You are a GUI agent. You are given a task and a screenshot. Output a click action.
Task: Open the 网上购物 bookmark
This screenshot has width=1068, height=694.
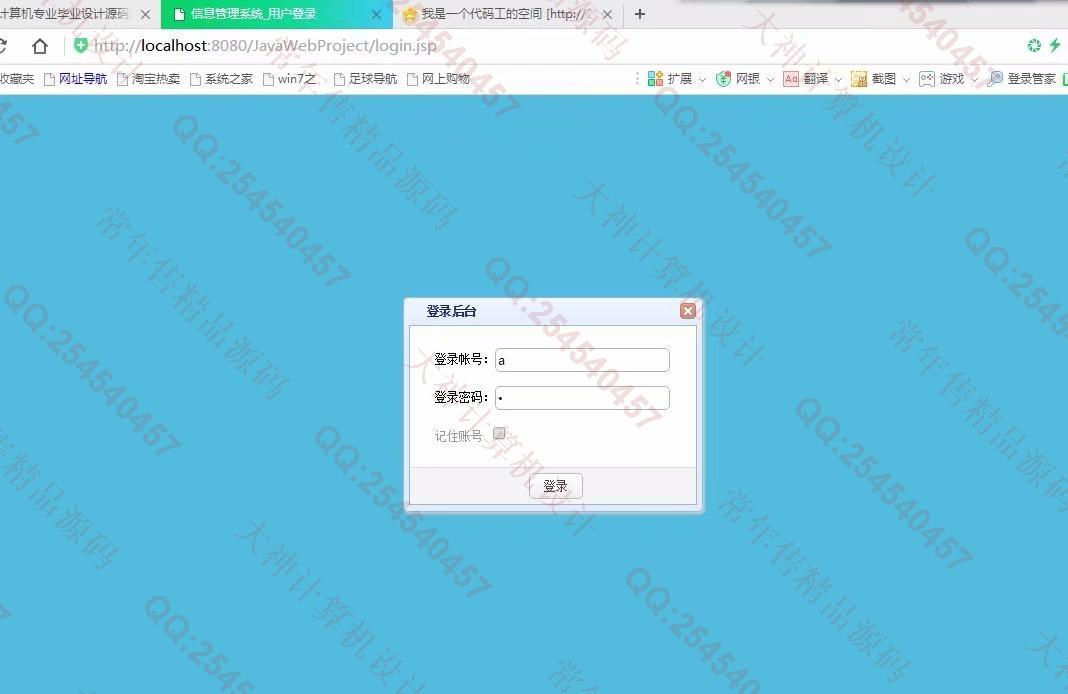[x=438, y=79]
